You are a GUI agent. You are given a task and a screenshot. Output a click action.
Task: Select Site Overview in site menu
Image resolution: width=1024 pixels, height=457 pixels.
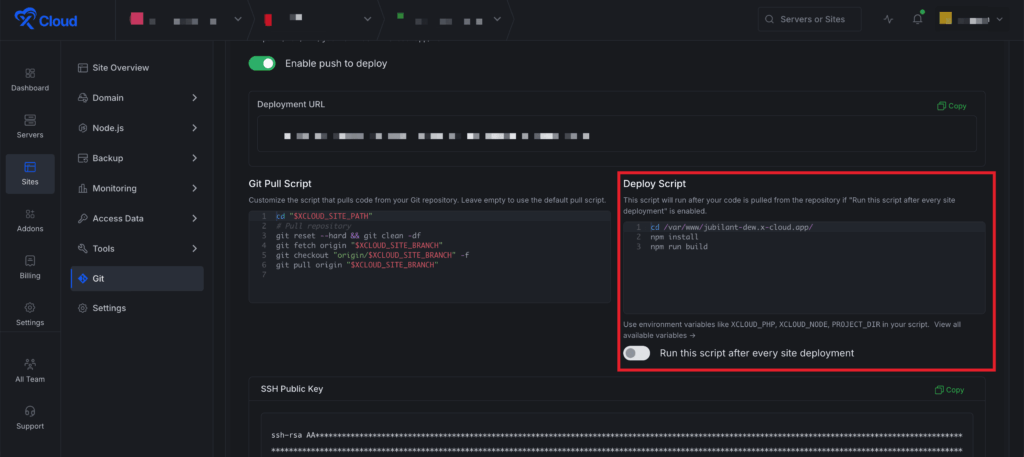pyautogui.click(x=120, y=68)
